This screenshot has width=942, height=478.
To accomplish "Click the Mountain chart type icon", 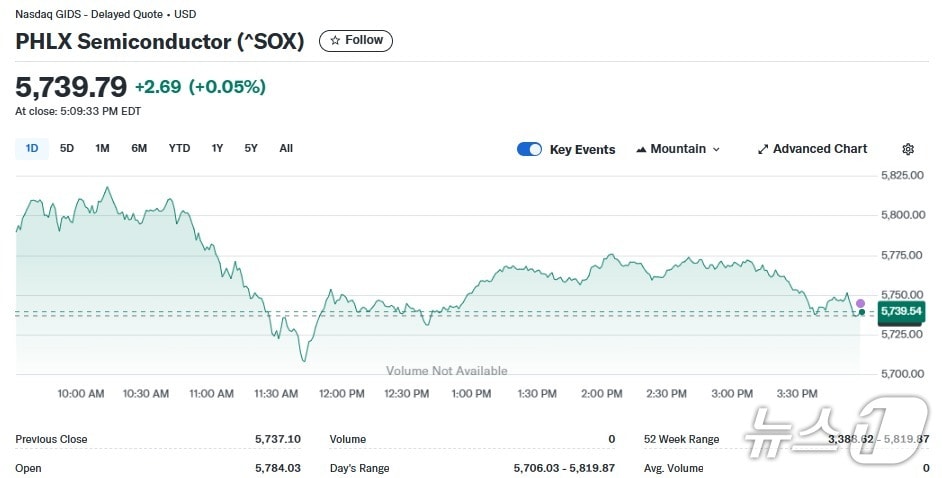I will [x=641, y=149].
